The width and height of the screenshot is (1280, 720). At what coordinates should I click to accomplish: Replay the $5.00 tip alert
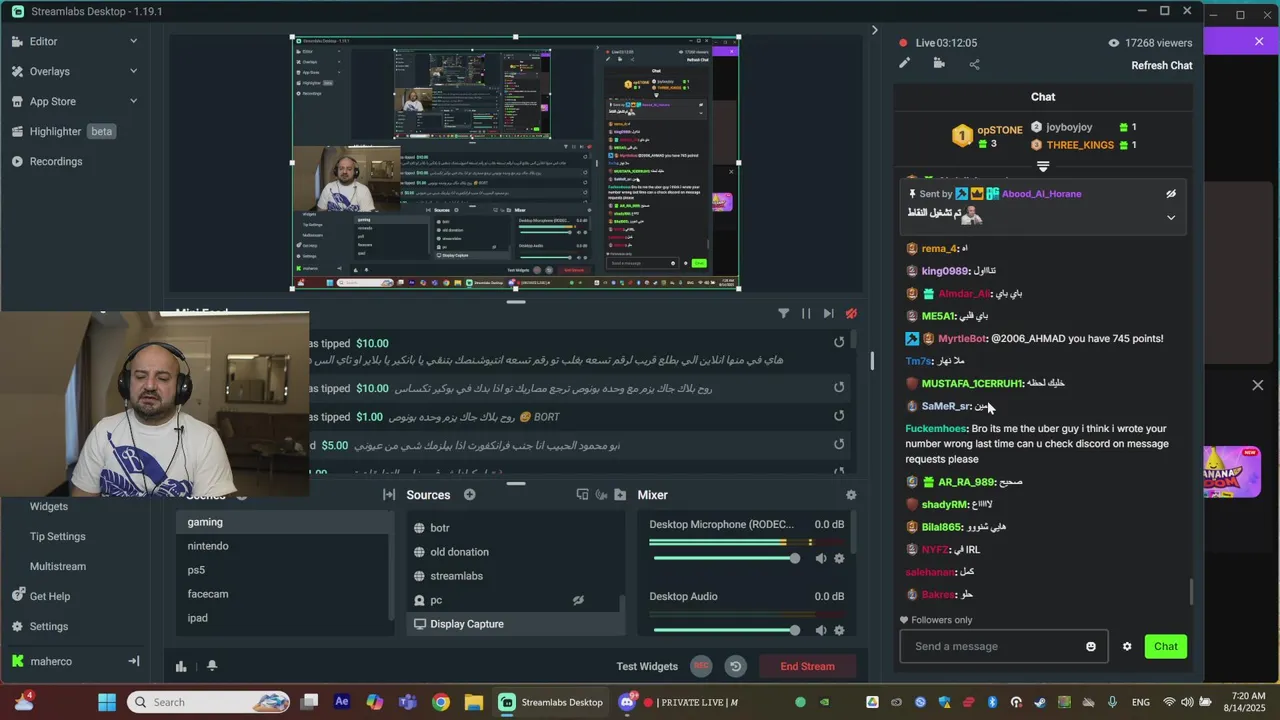[839, 445]
